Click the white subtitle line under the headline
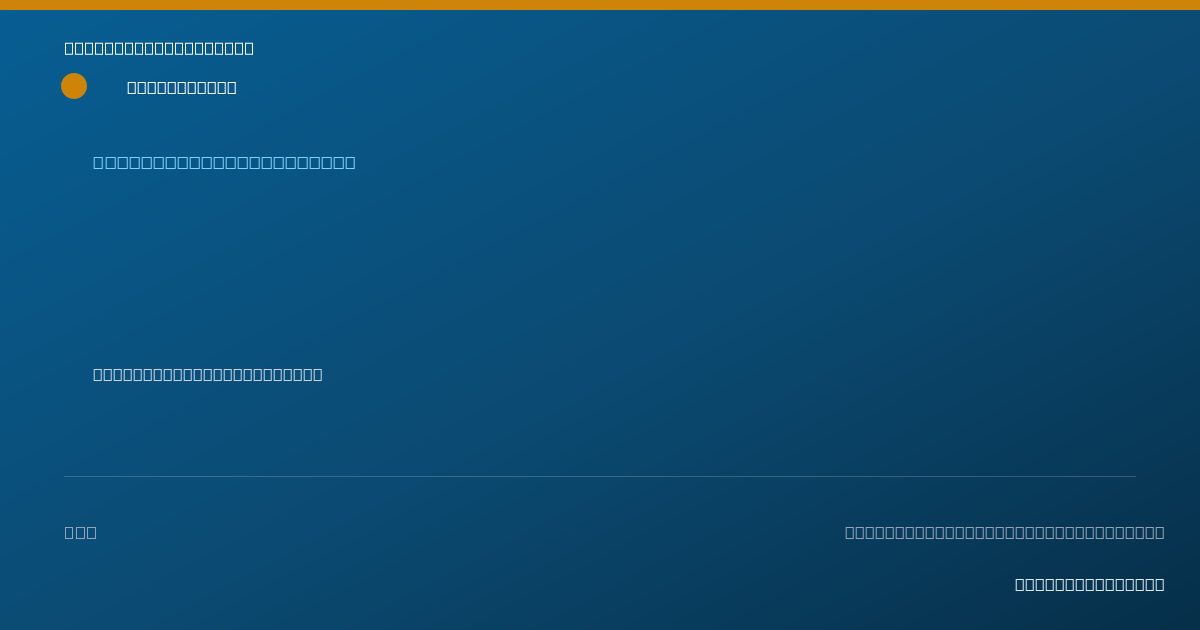The width and height of the screenshot is (1200, 630). click(x=208, y=374)
